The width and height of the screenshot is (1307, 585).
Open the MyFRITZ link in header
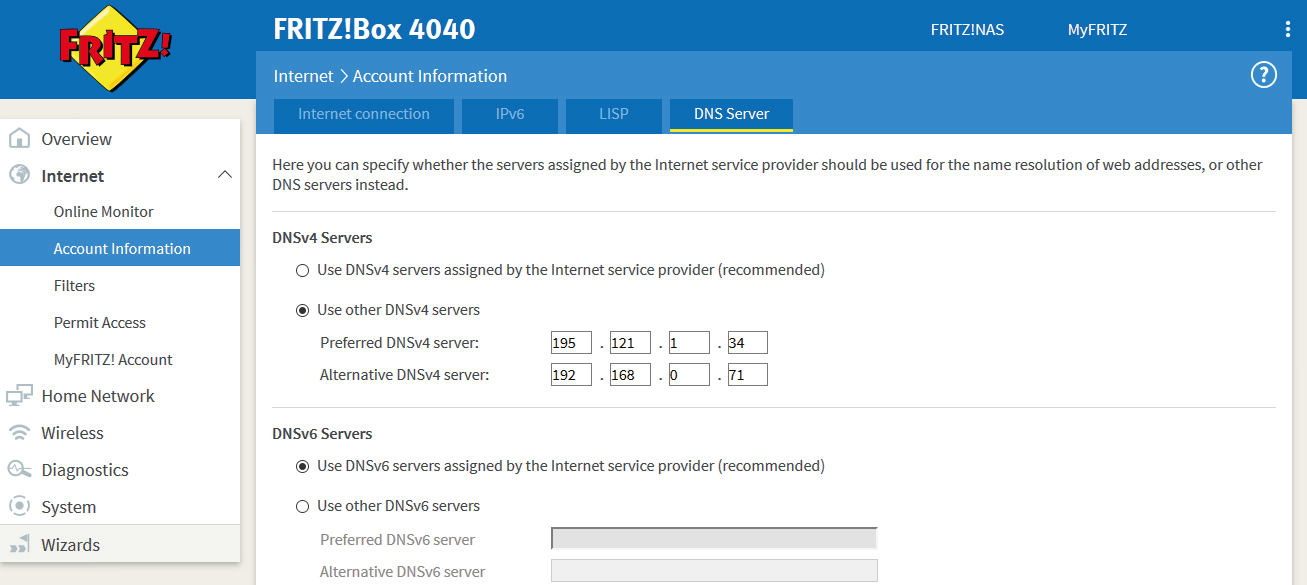[x=1097, y=30]
